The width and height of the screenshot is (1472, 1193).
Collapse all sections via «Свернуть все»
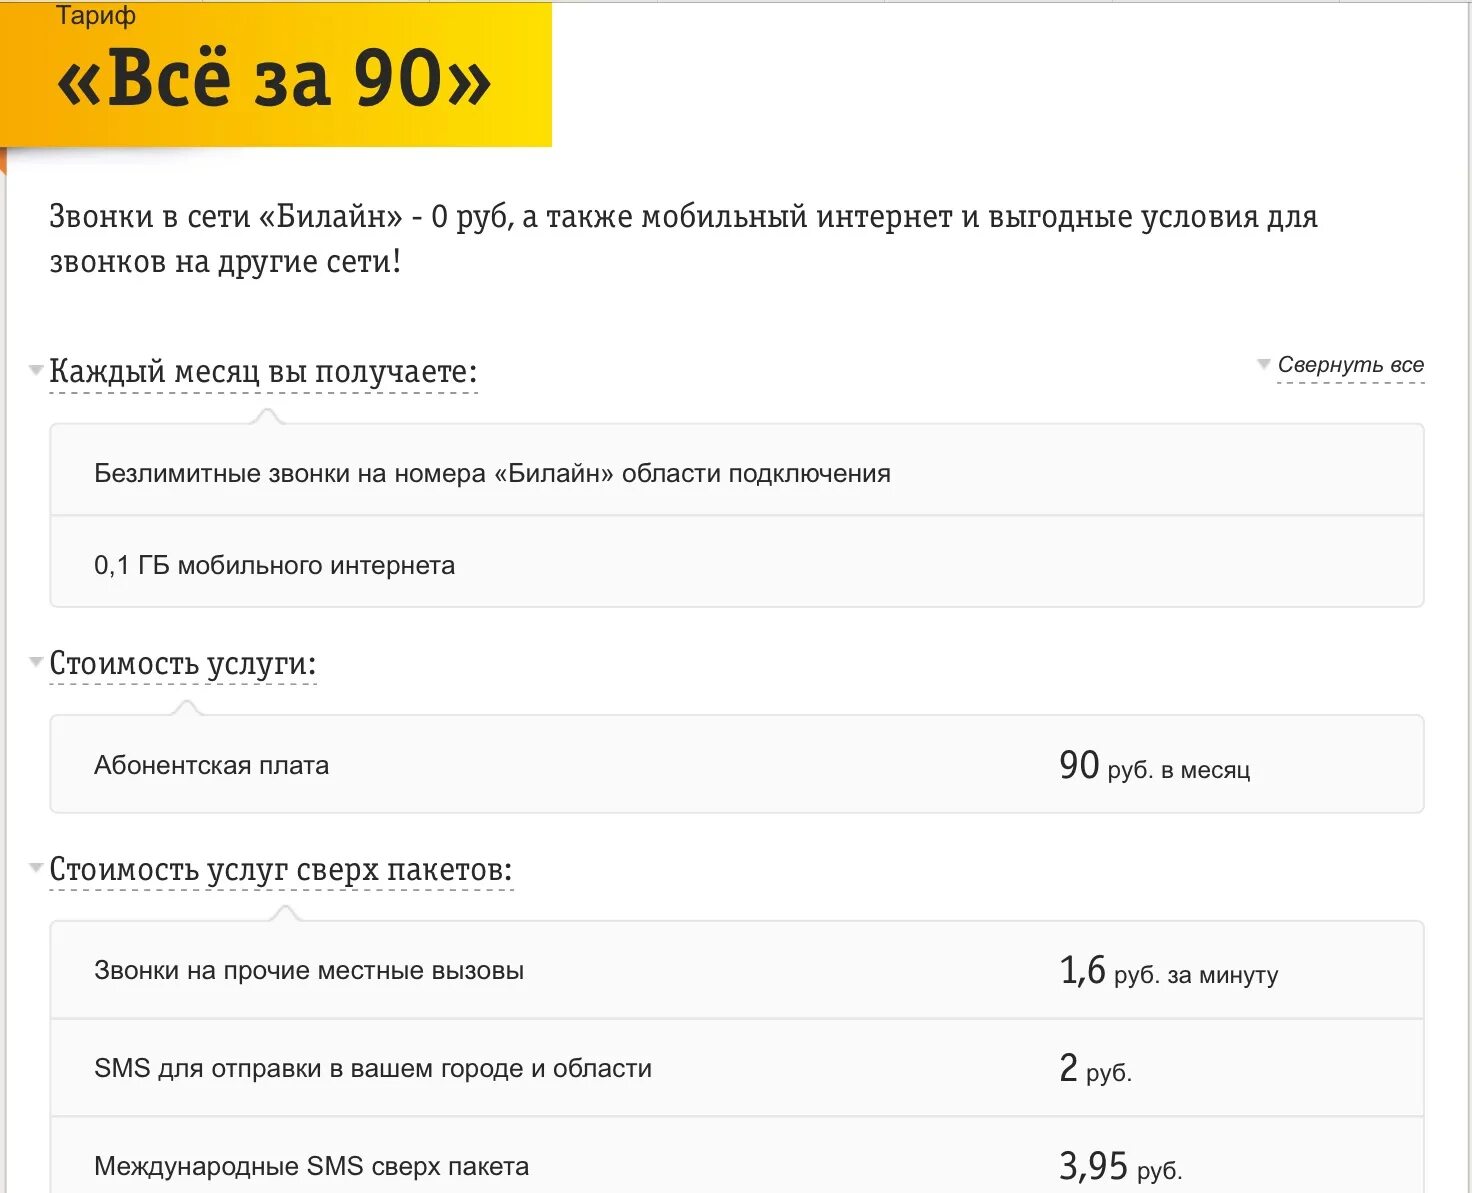[1350, 365]
